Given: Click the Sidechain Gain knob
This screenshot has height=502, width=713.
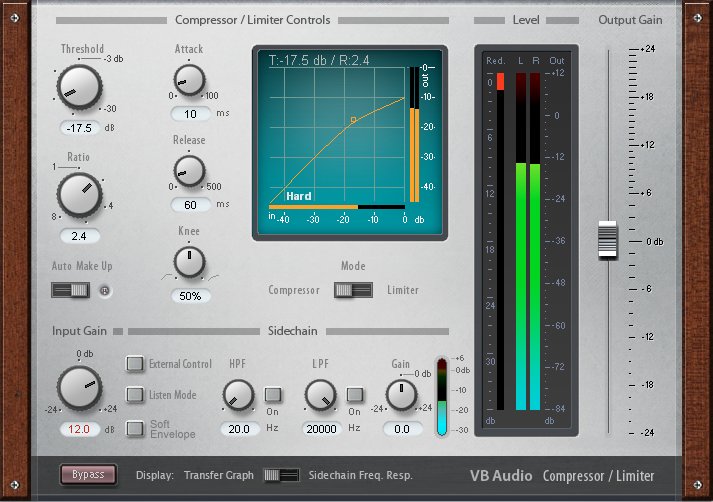Looking at the screenshot, I should 401,396.
